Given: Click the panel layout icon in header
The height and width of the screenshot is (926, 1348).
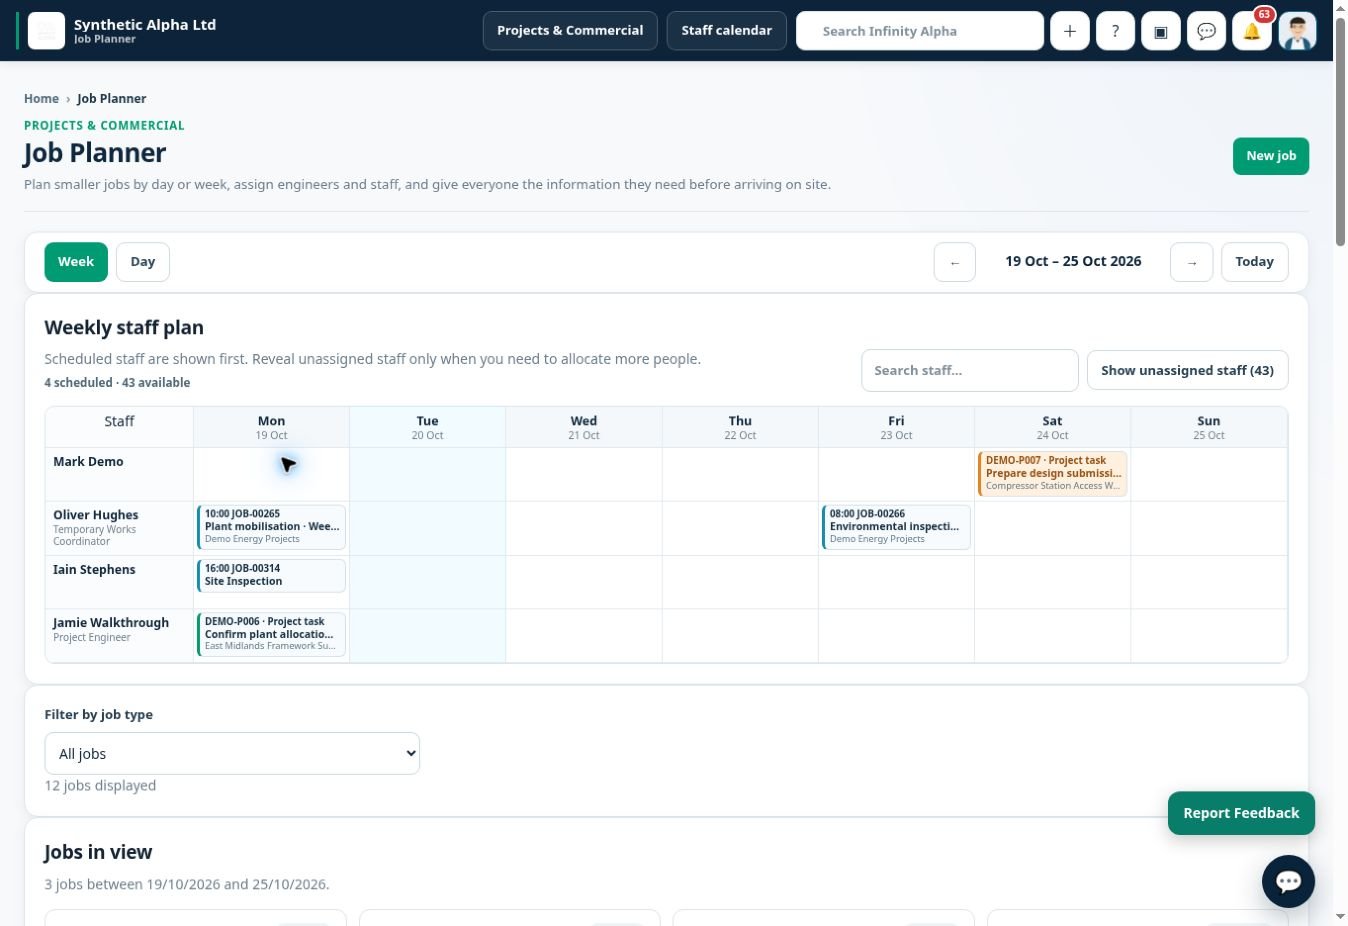Looking at the screenshot, I should point(1161,31).
